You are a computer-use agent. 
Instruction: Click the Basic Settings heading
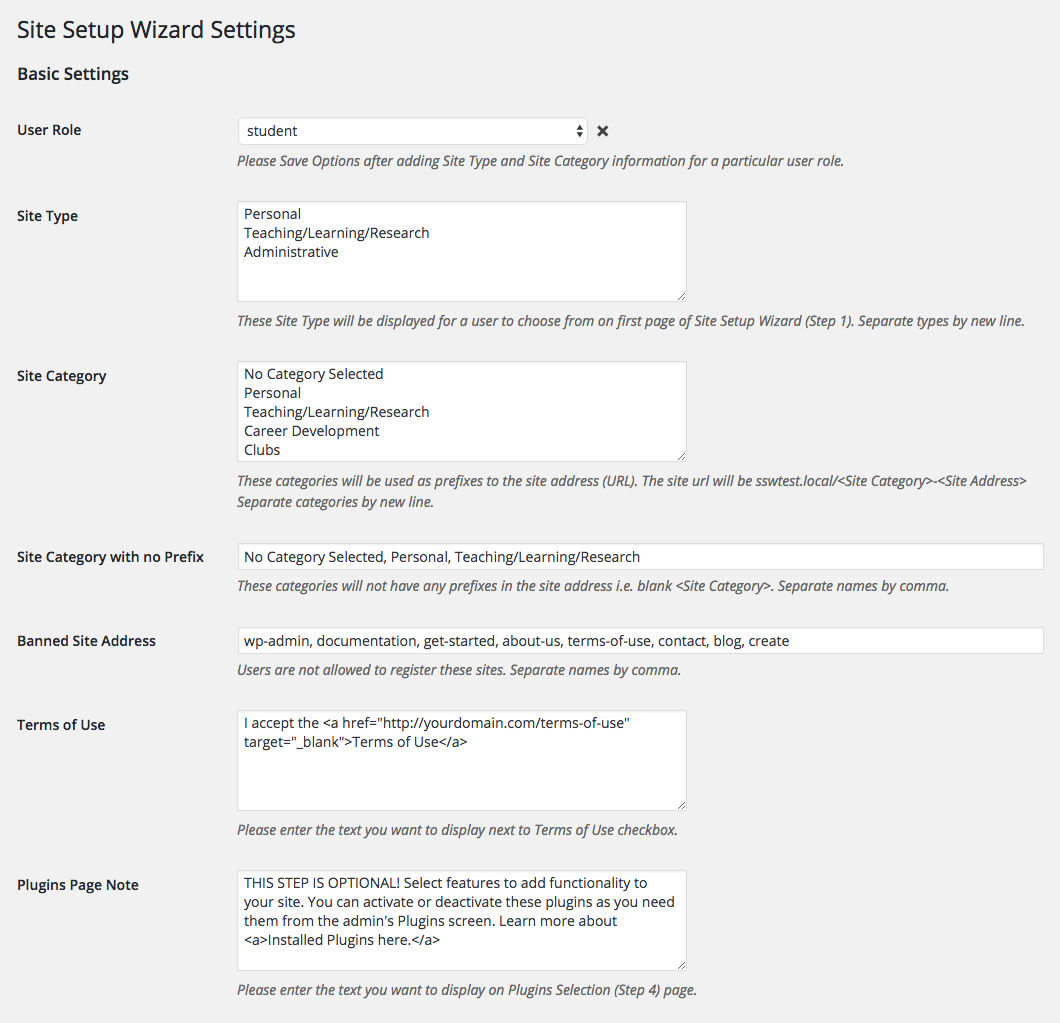click(73, 74)
